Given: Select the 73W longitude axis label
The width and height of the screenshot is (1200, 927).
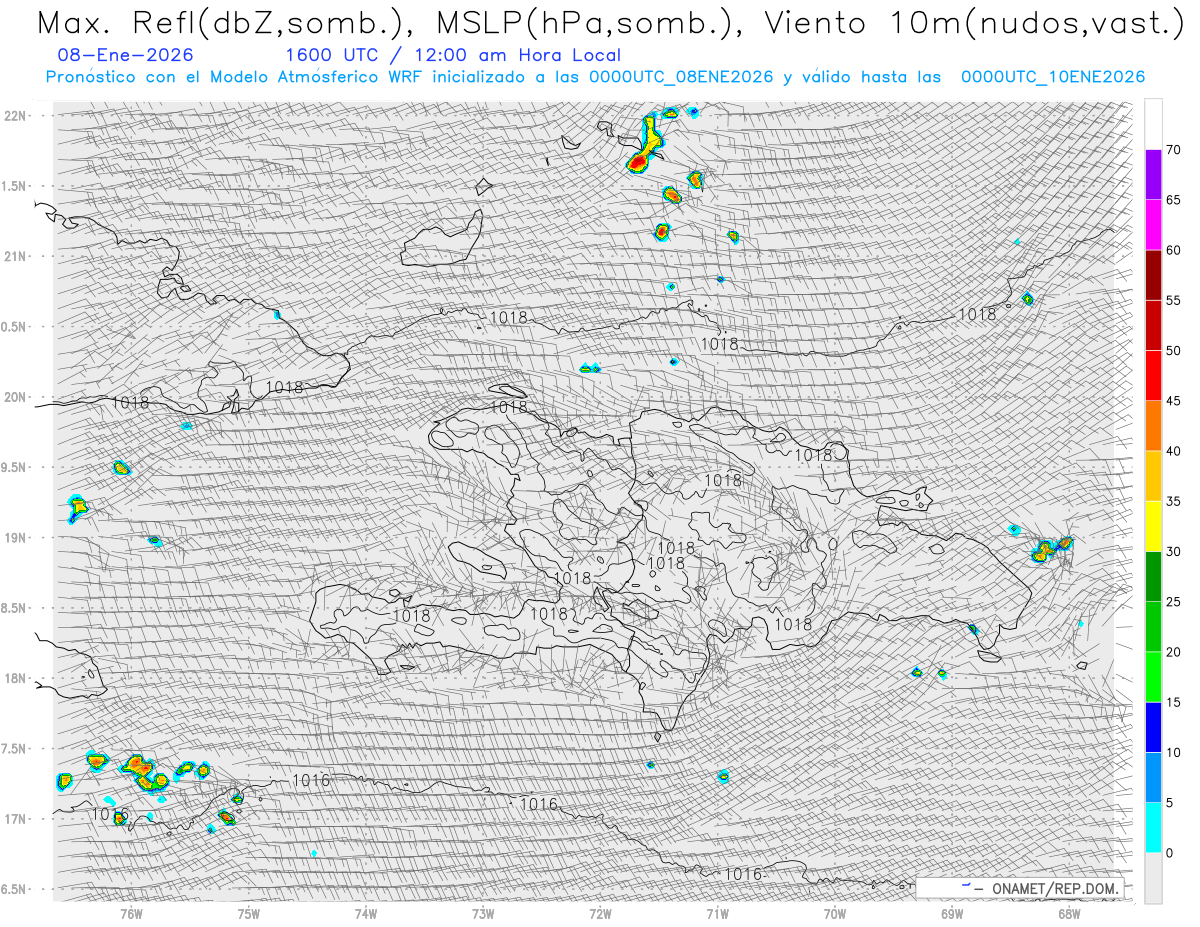Looking at the screenshot, I should pyautogui.click(x=482, y=912).
